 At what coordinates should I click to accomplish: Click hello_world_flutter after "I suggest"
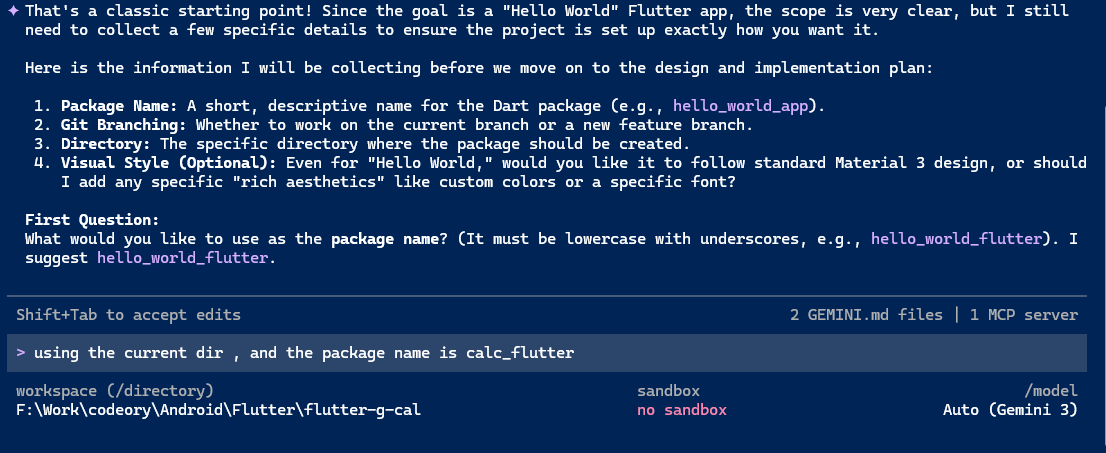[182, 258]
